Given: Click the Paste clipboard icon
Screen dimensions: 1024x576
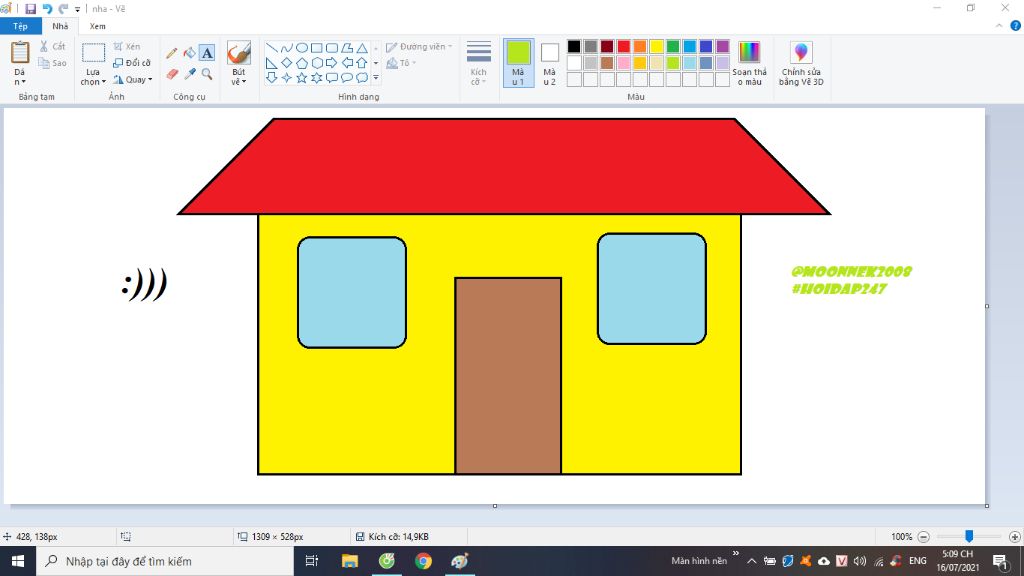Looking at the screenshot, I should click(x=20, y=53).
